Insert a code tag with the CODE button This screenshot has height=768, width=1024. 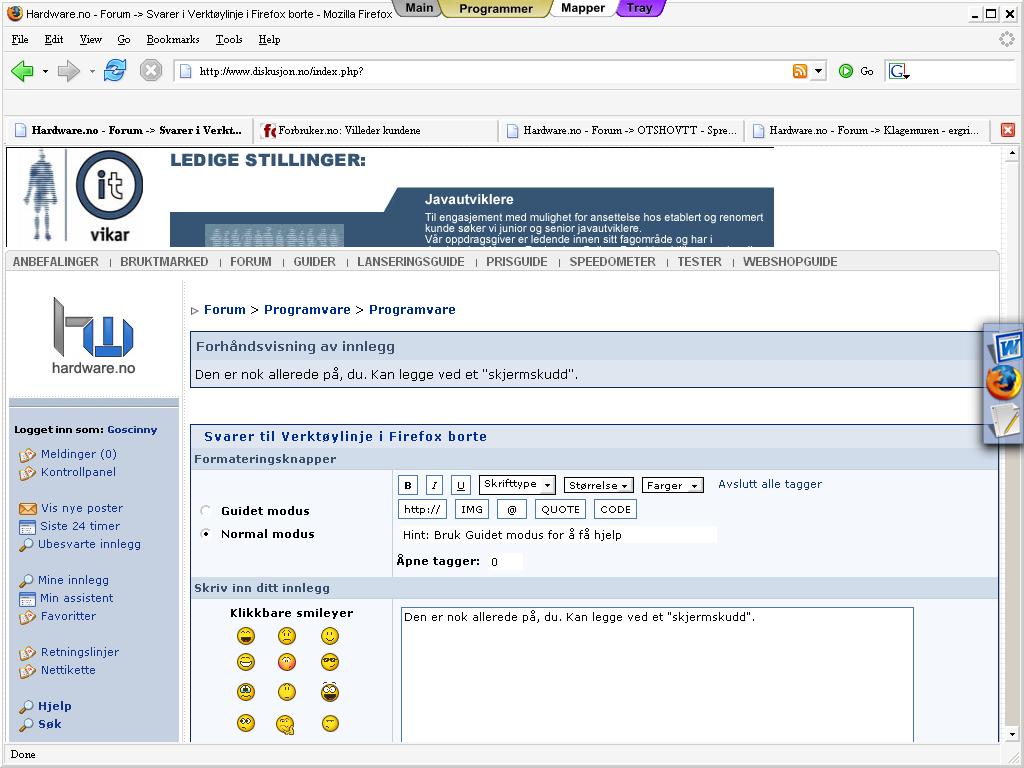pos(615,509)
